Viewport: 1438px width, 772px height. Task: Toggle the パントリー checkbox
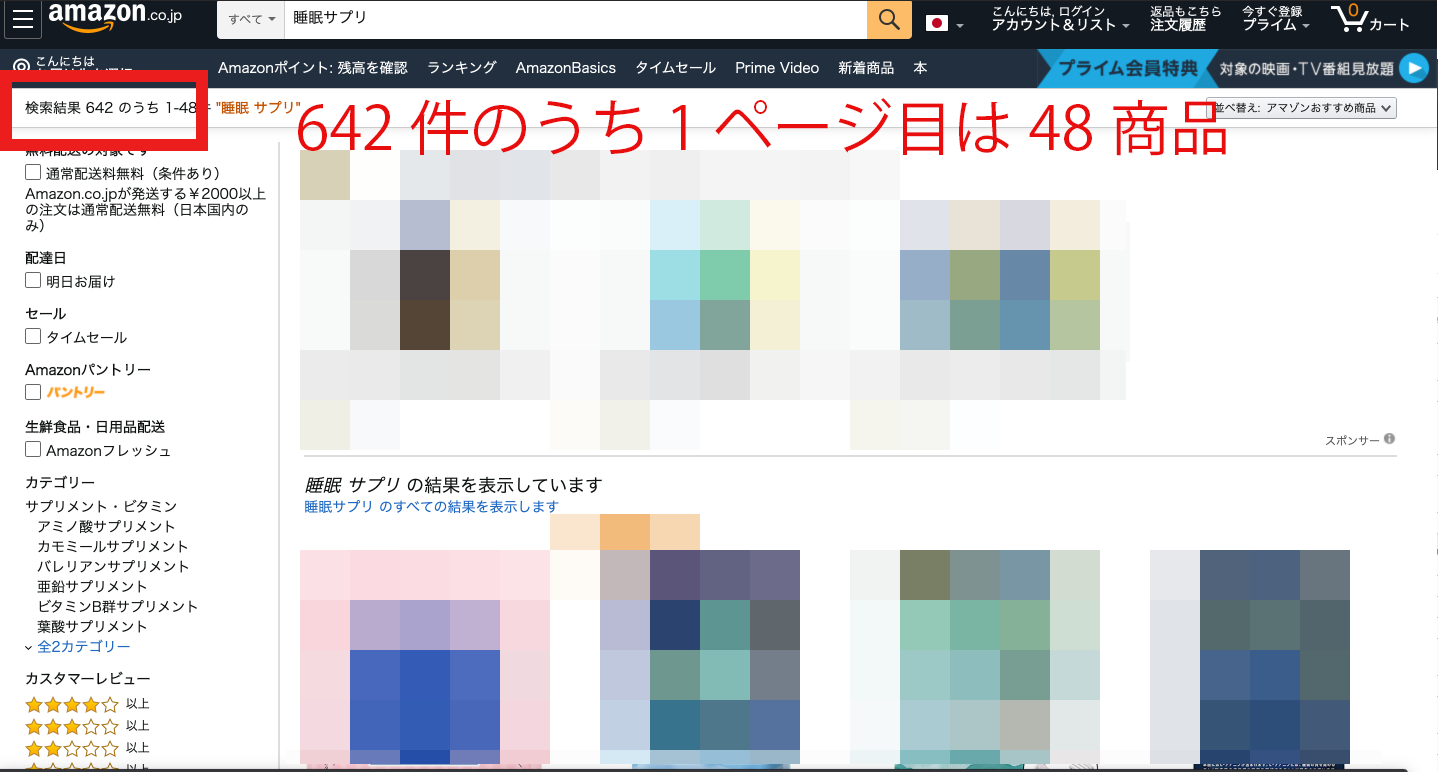pos(33,392)
